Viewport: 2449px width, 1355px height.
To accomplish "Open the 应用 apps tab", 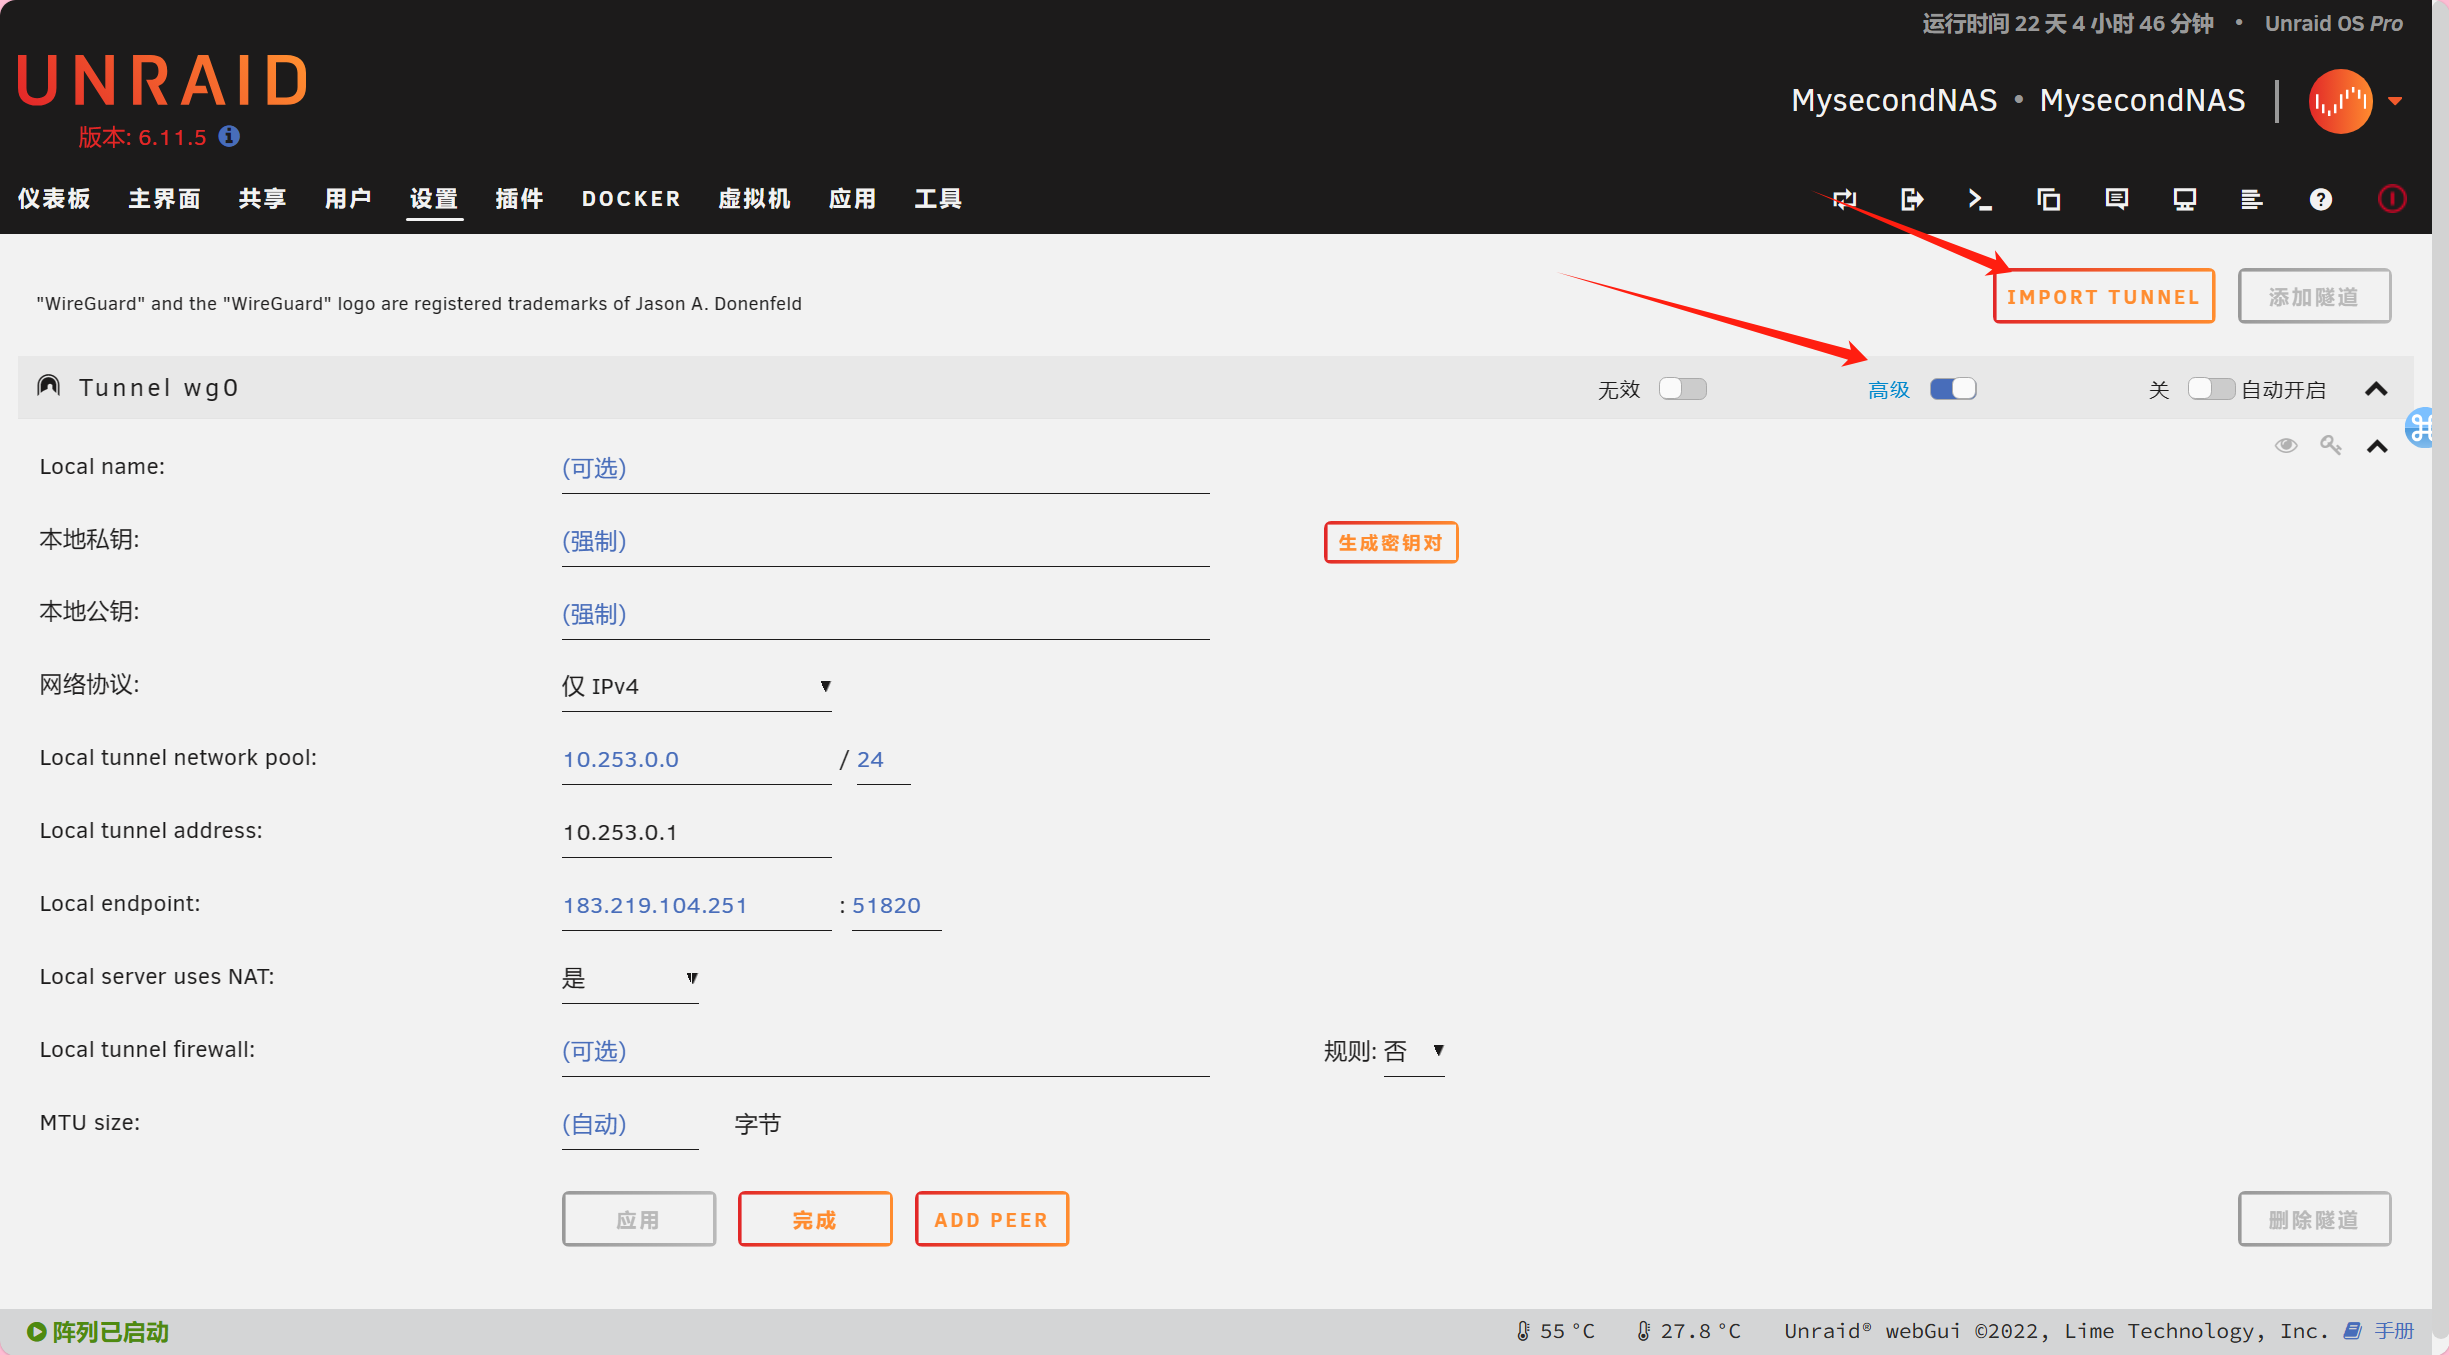I will click(x=853, y=199).
